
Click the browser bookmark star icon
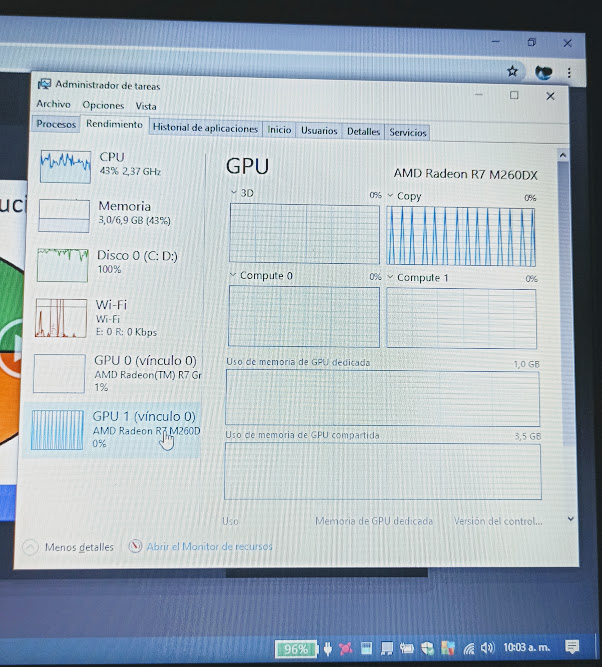click(x=512, y=71)
